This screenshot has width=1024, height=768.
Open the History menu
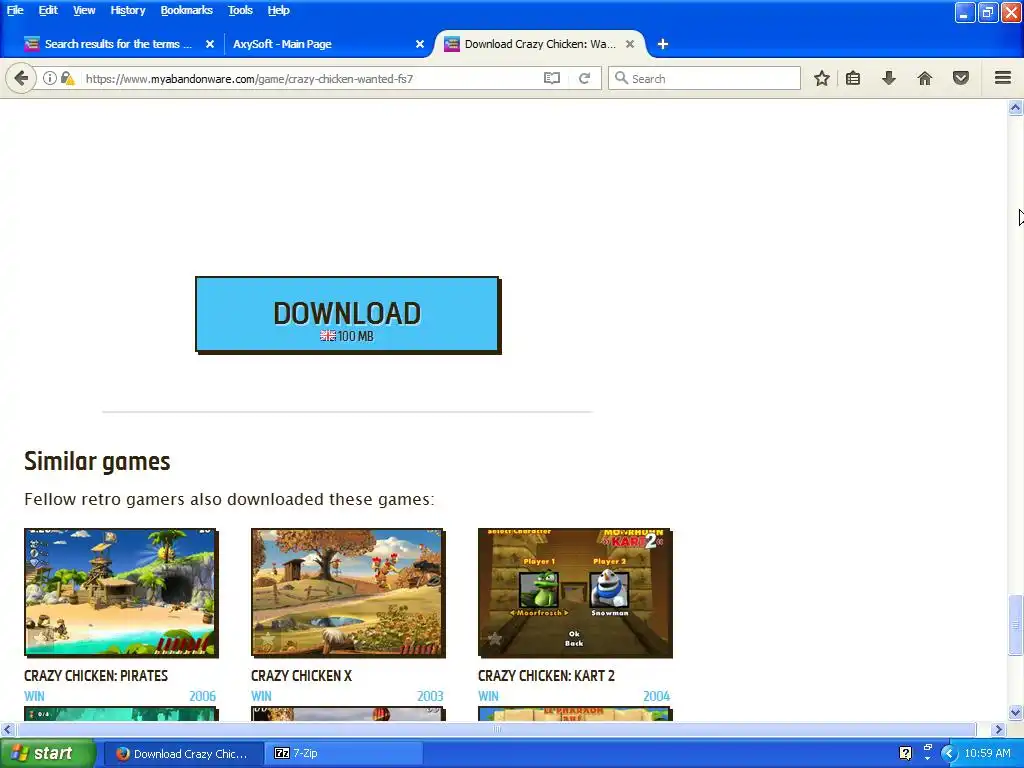tap(127, 10)
